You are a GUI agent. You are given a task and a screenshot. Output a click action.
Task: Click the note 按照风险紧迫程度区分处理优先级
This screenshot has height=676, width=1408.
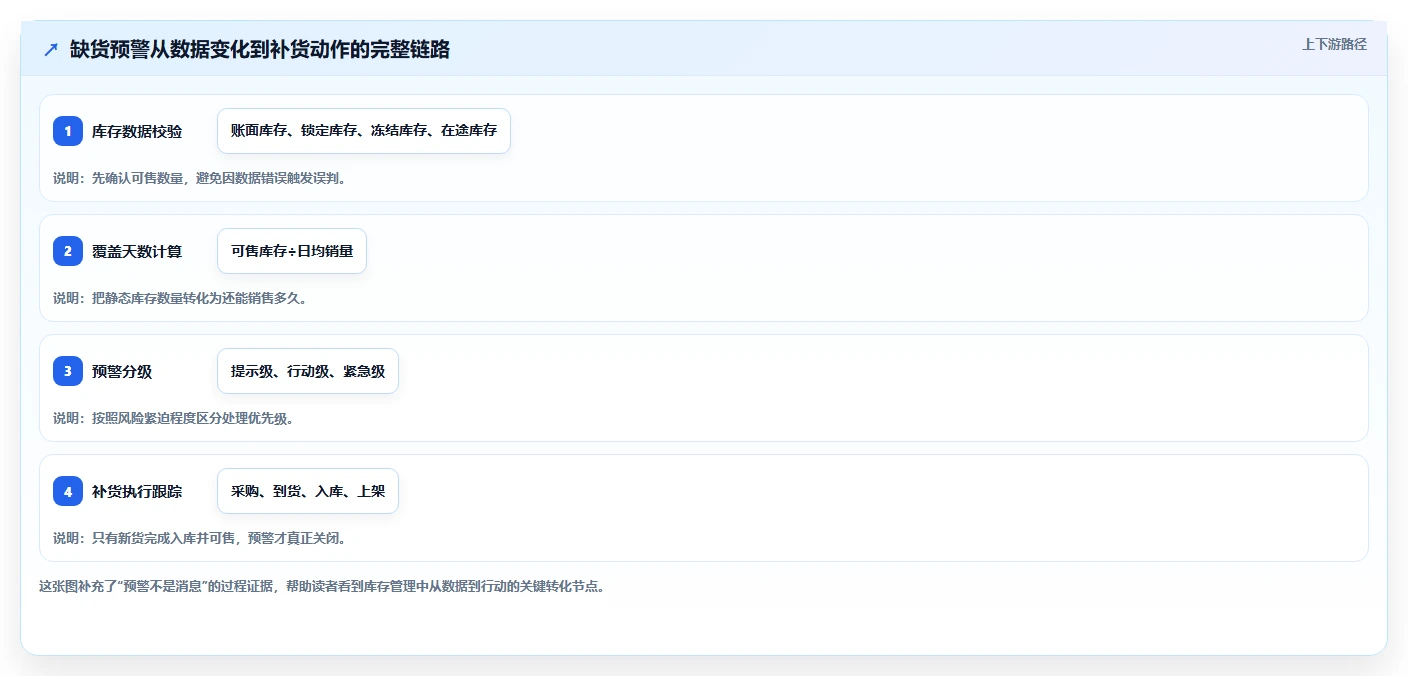pyautogui.click(x=174, y=418)
